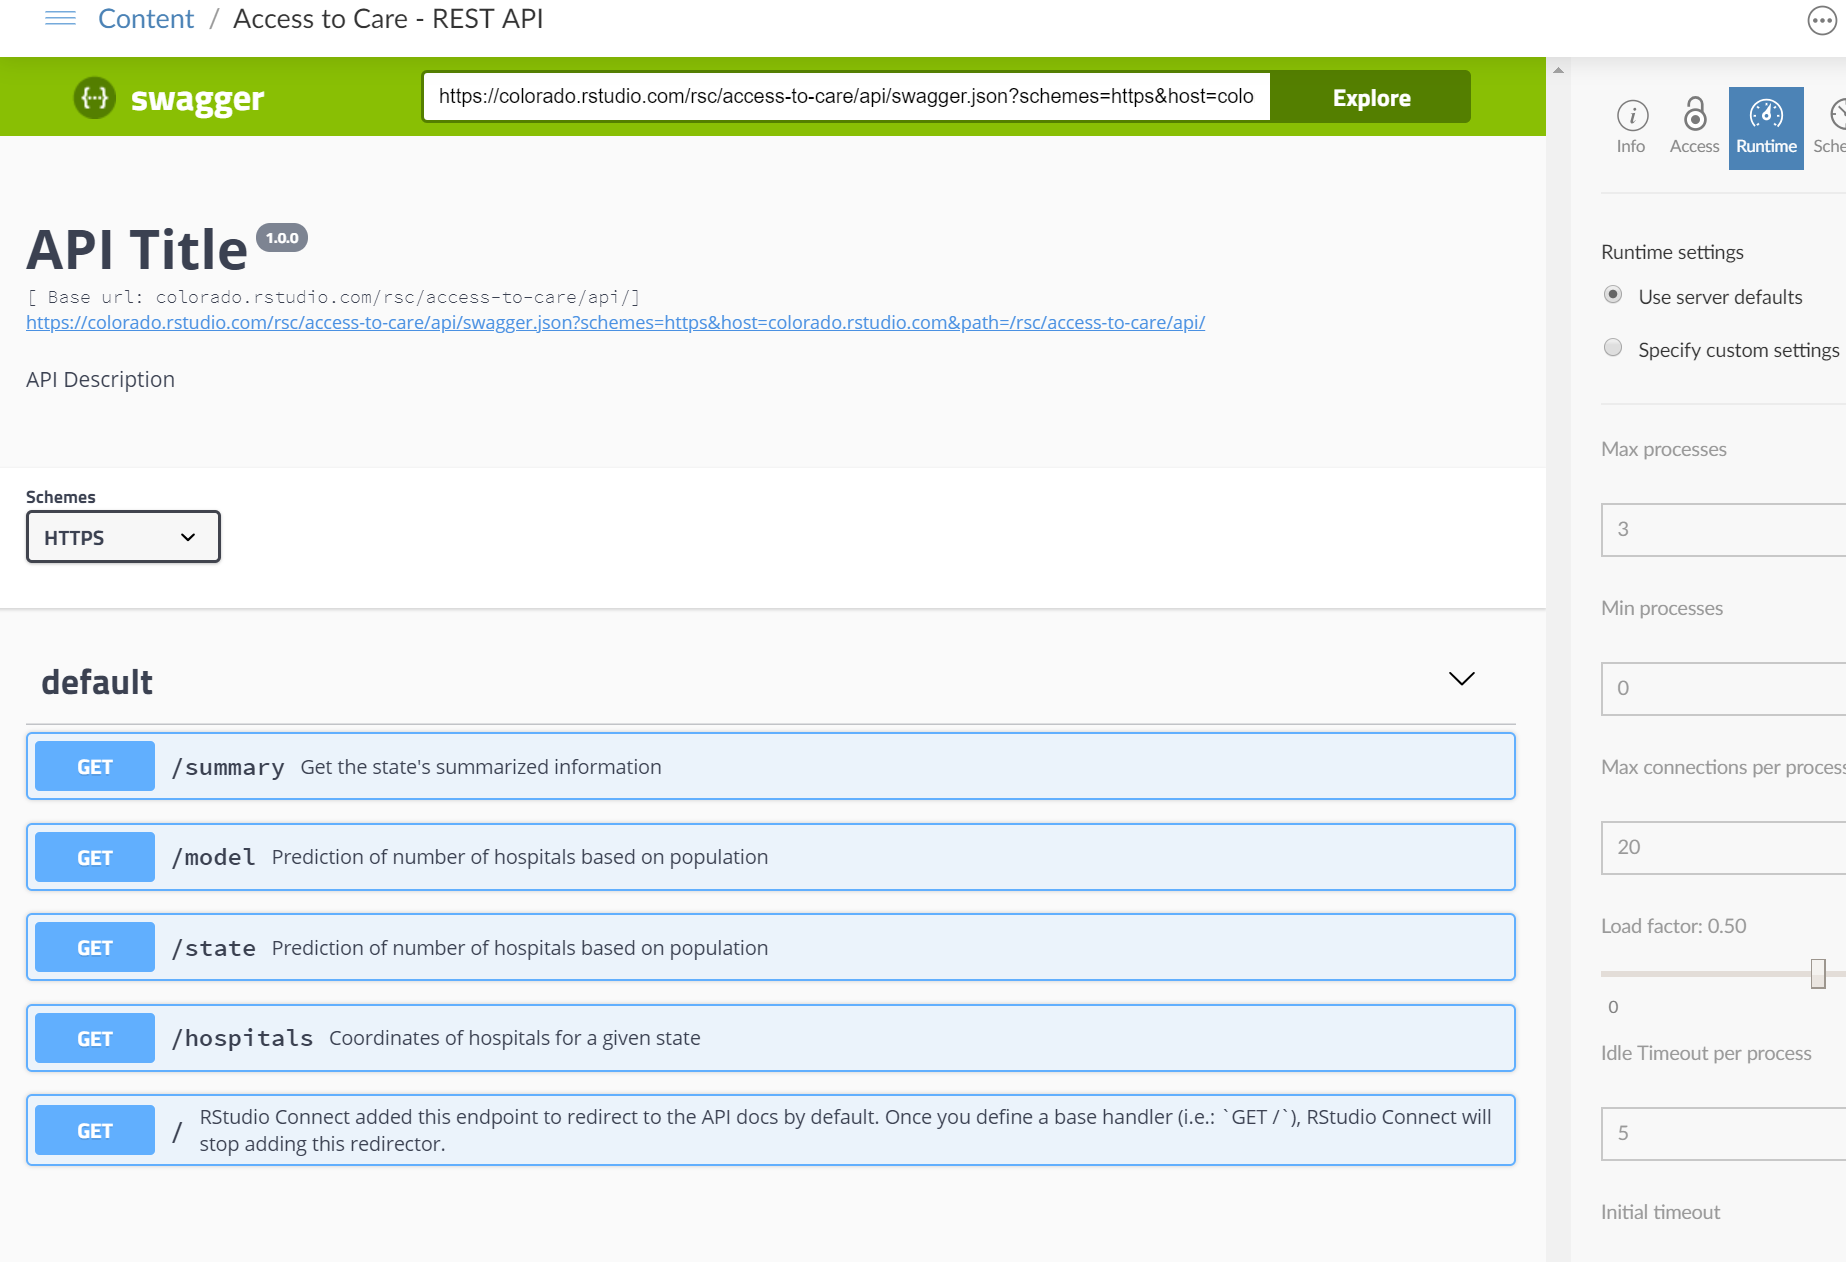Image resolution: width=1846 pixels, height=1262 pixels.
Task: Go to the Content breadcrumb link
Action: [x=146, y=19]
